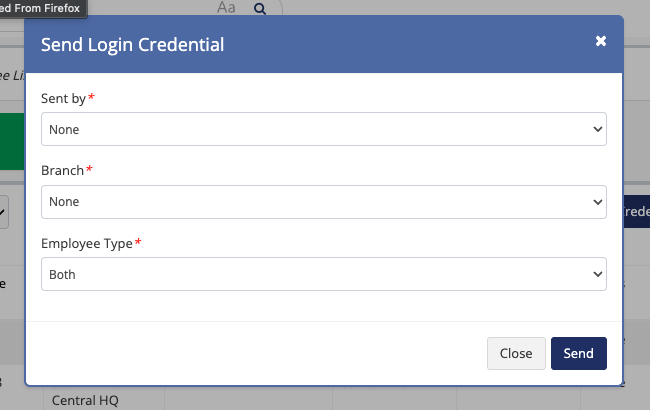The image size is (650, 410).
Task: Click the Employee Type chevron arrow
Action: (598, 274)
